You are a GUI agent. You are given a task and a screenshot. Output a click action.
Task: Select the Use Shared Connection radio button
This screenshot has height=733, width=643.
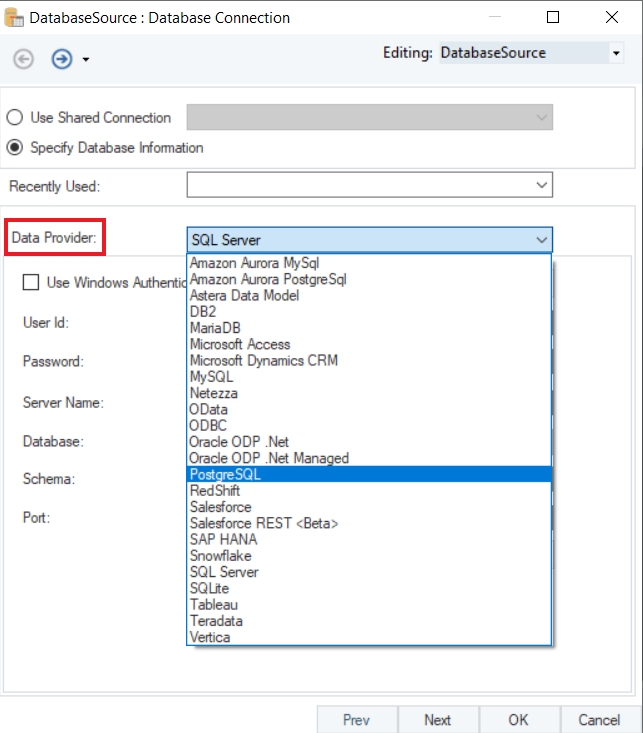pos(16,117)
